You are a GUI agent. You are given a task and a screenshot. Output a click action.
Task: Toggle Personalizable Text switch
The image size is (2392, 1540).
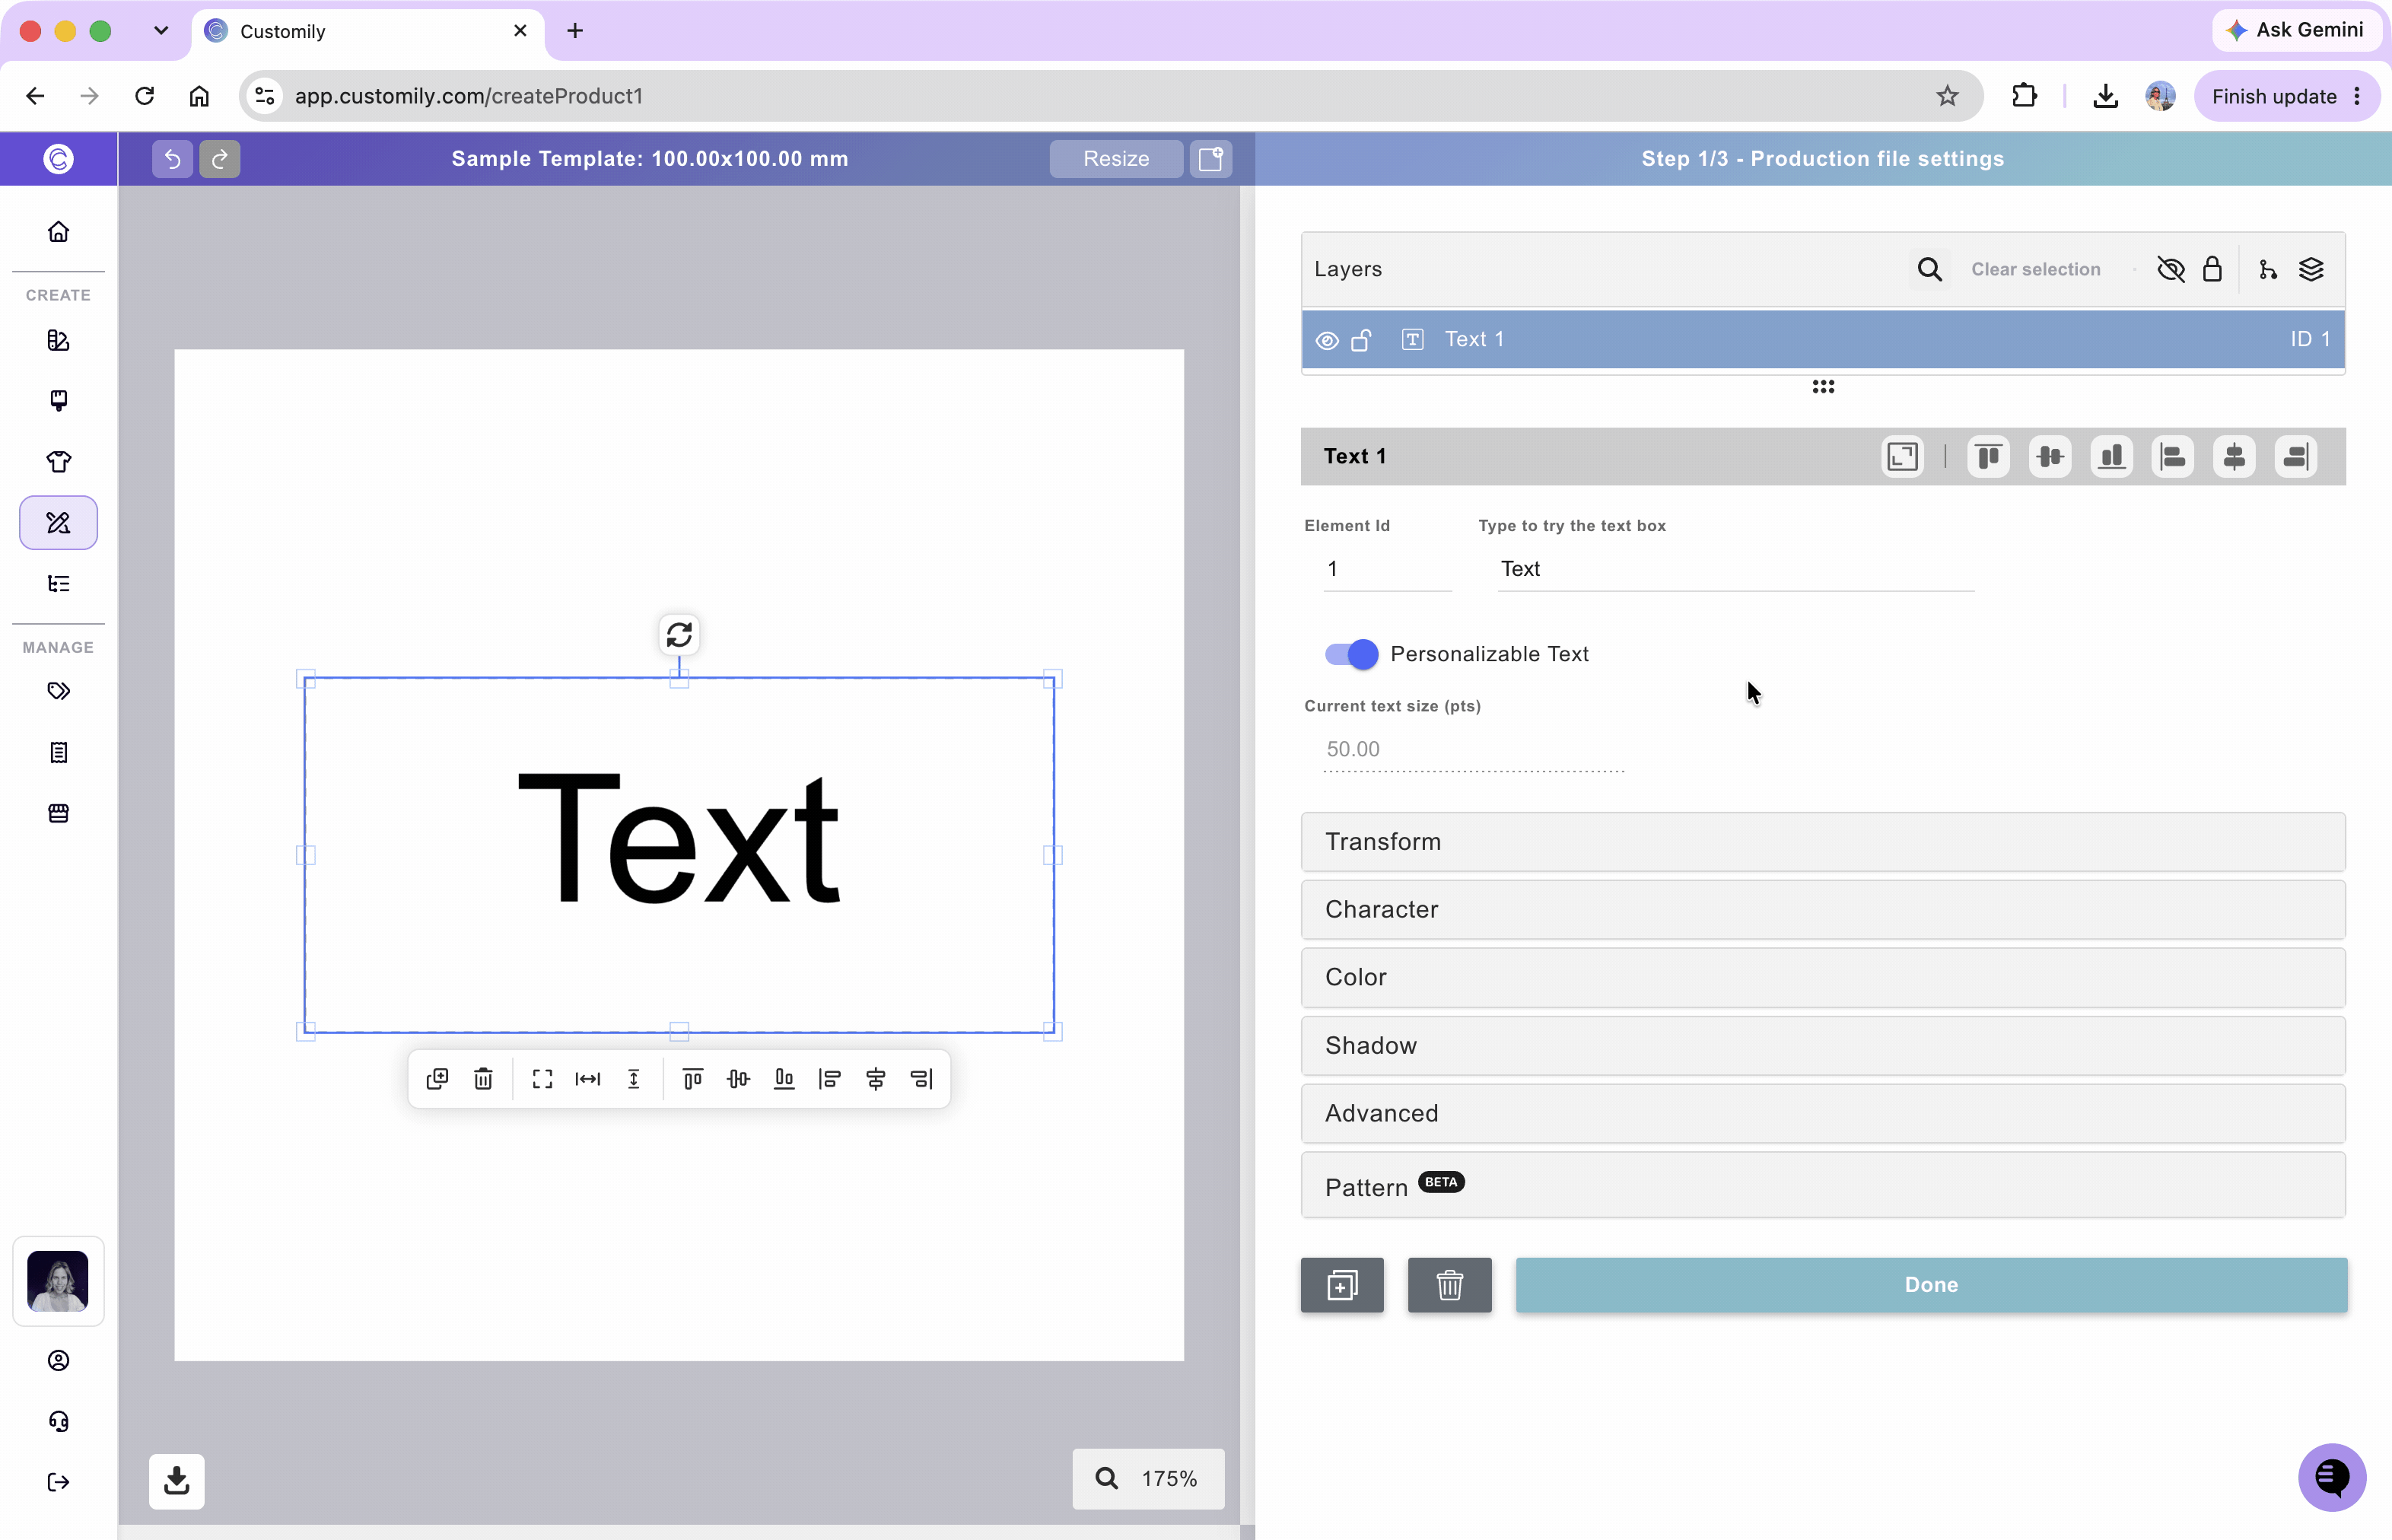click(1352, 654)
